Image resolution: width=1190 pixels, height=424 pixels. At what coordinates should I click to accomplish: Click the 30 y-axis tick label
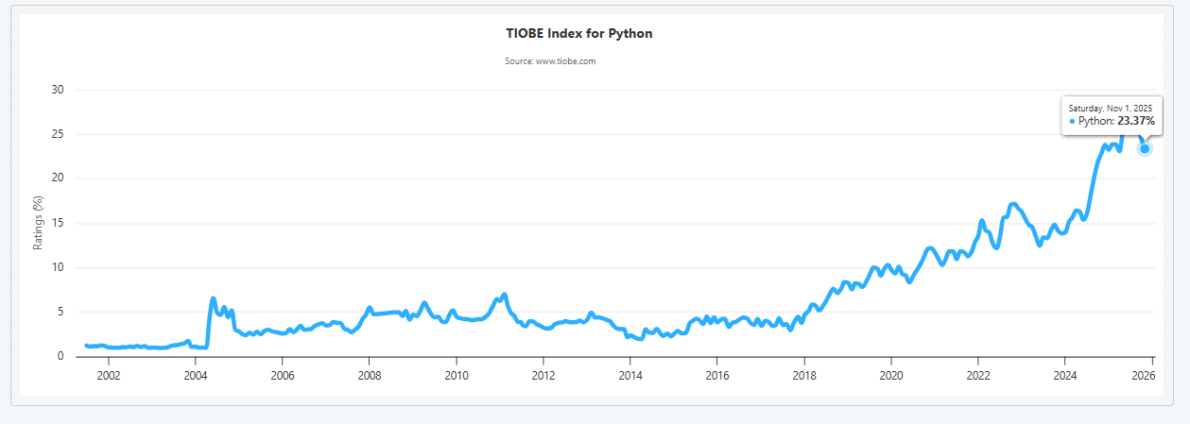pyautogui.click(x=58, y=90)
